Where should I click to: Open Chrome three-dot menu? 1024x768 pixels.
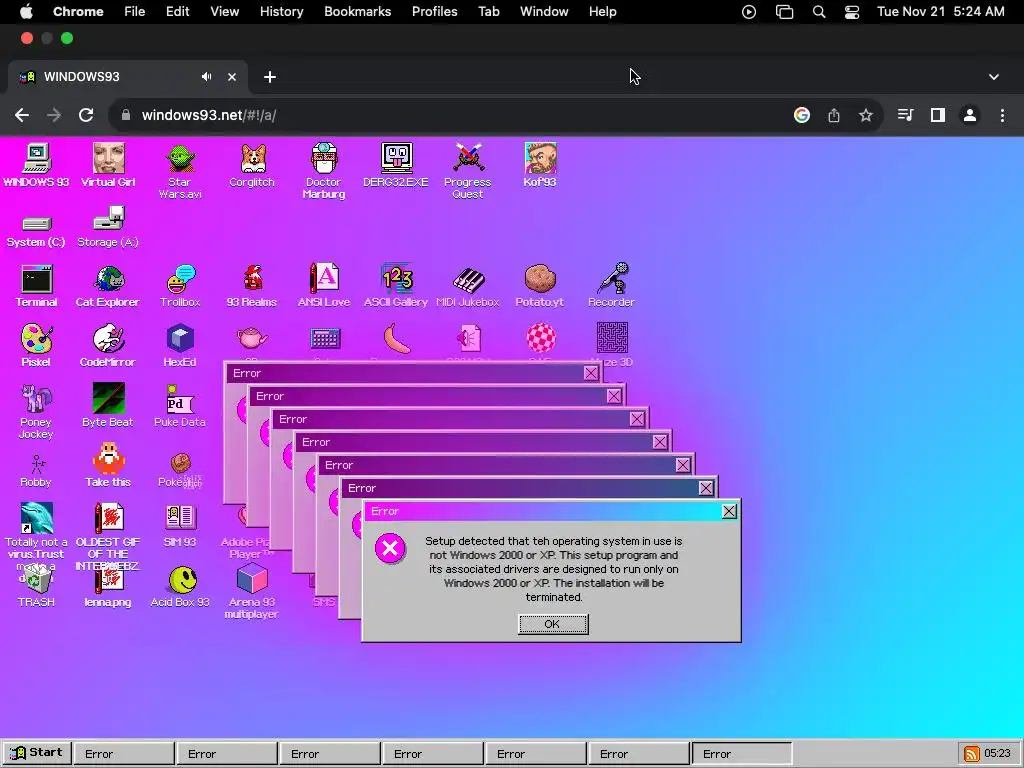pos(1002,116)
